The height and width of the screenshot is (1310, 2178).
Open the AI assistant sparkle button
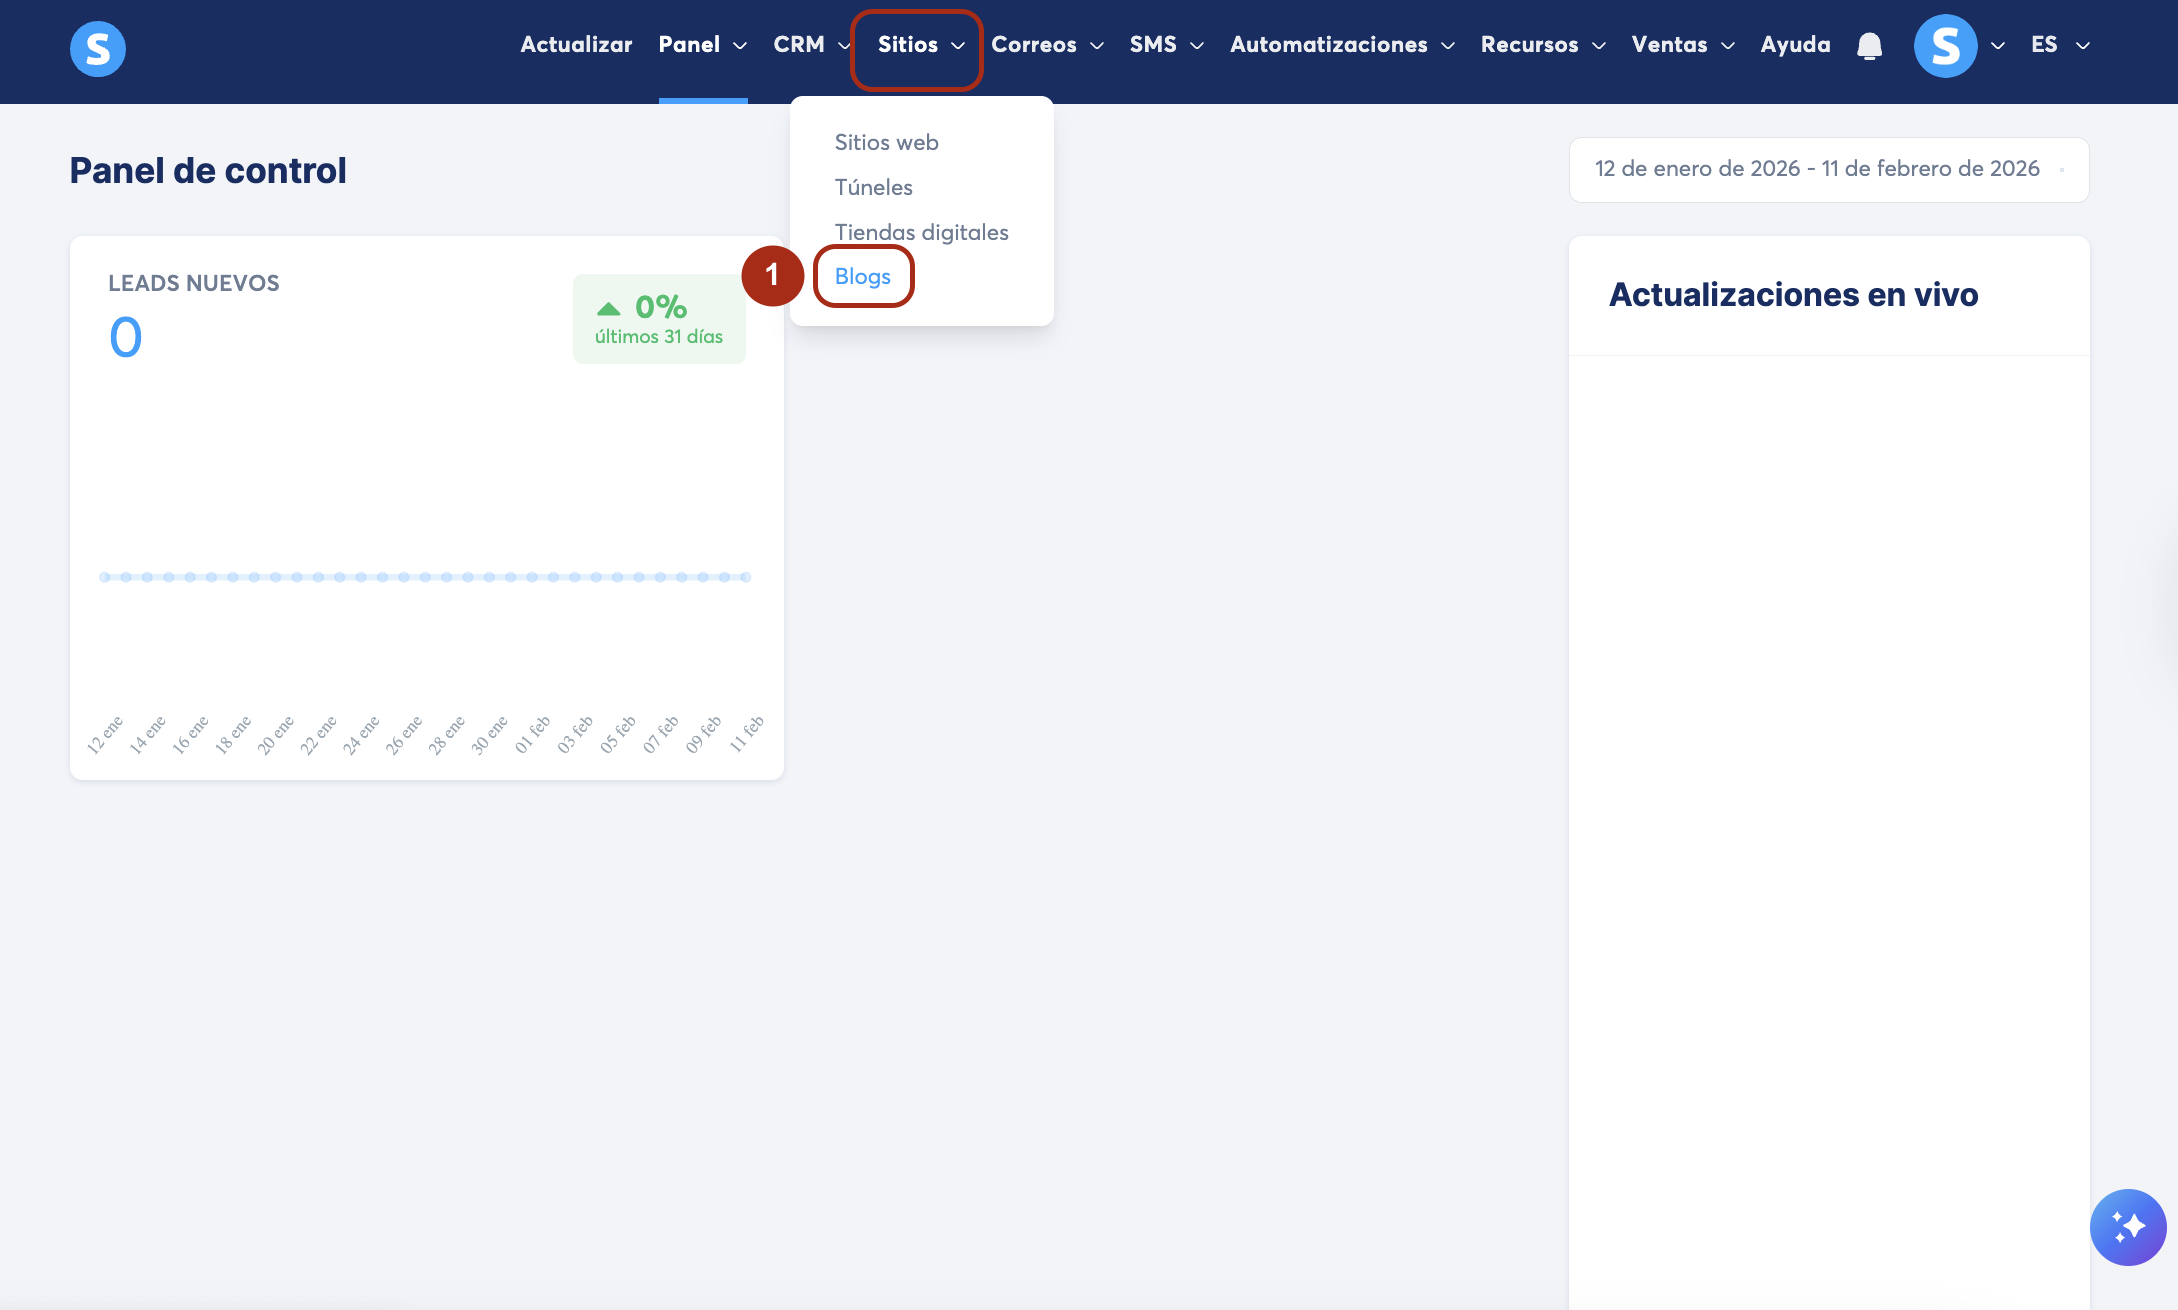pos(2127,1227)
